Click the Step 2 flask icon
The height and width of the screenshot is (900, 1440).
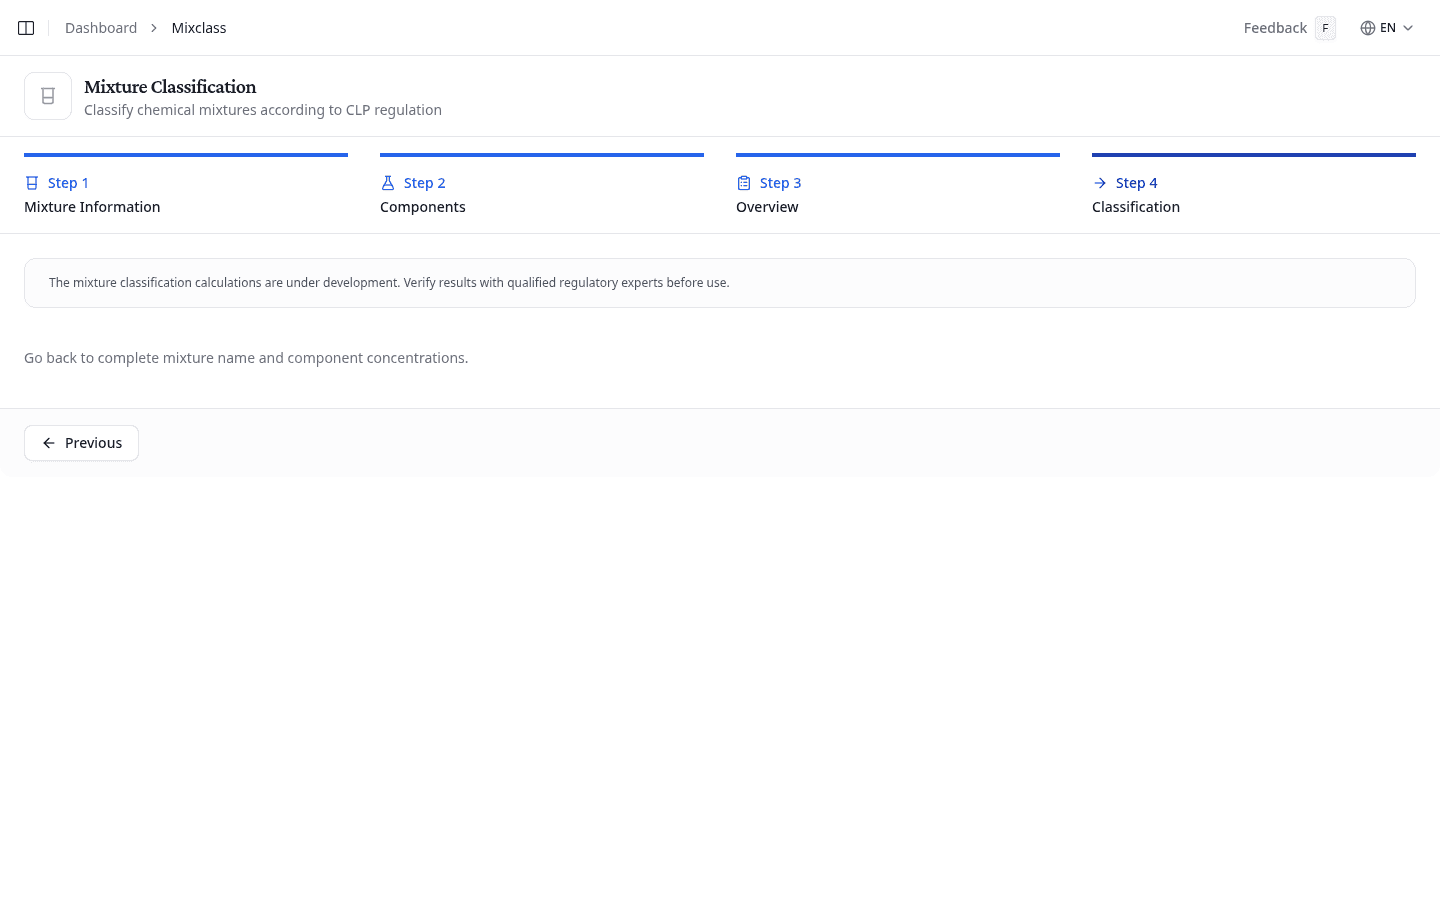[x=388, y=183]
